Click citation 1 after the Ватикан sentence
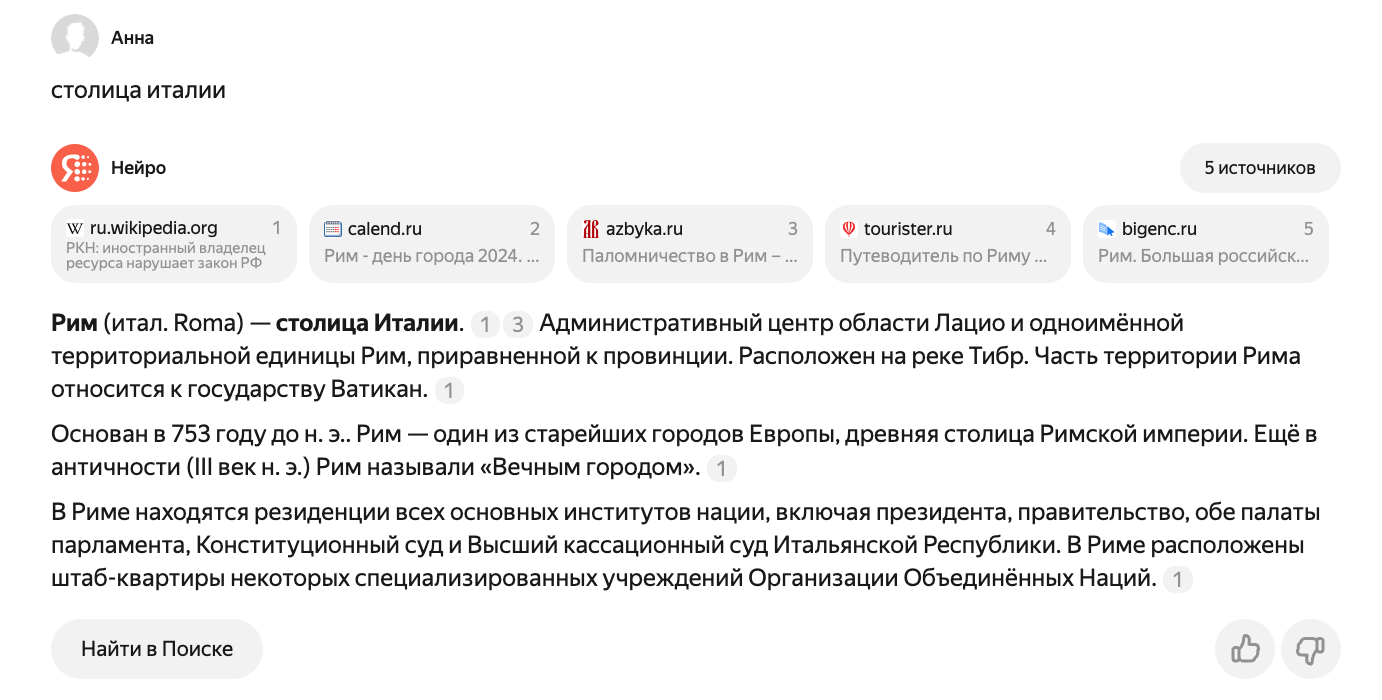The width and height of the screenshot is (1382, 700). pos(449,390)
